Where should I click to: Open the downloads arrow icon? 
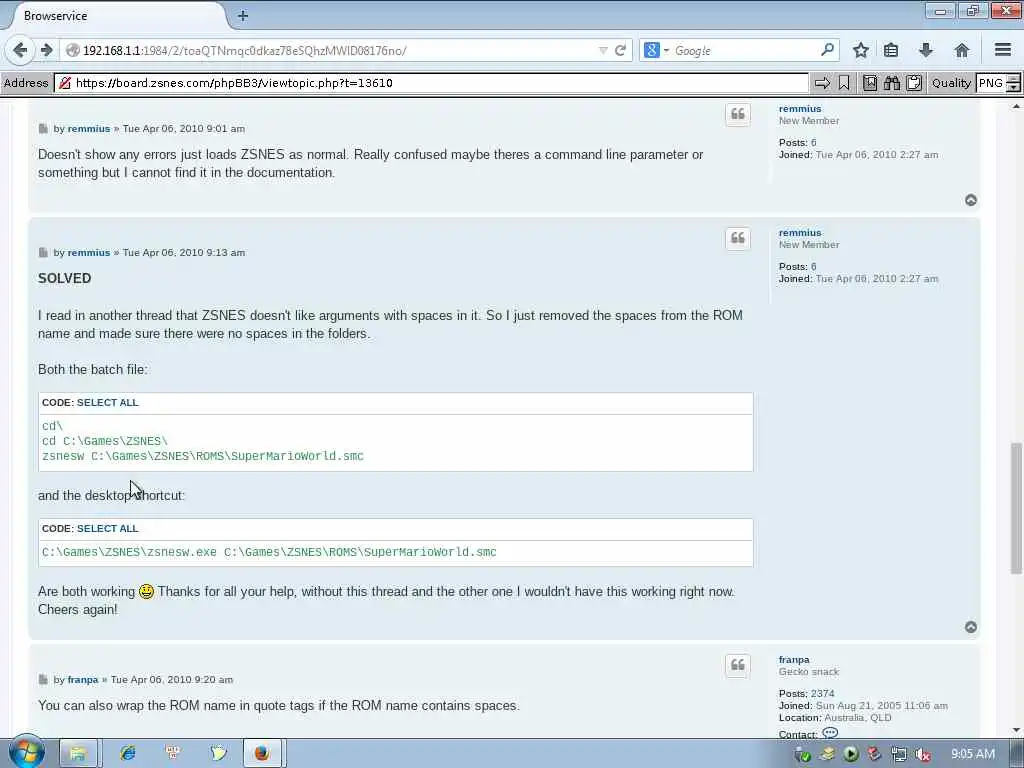click(925, 50)
